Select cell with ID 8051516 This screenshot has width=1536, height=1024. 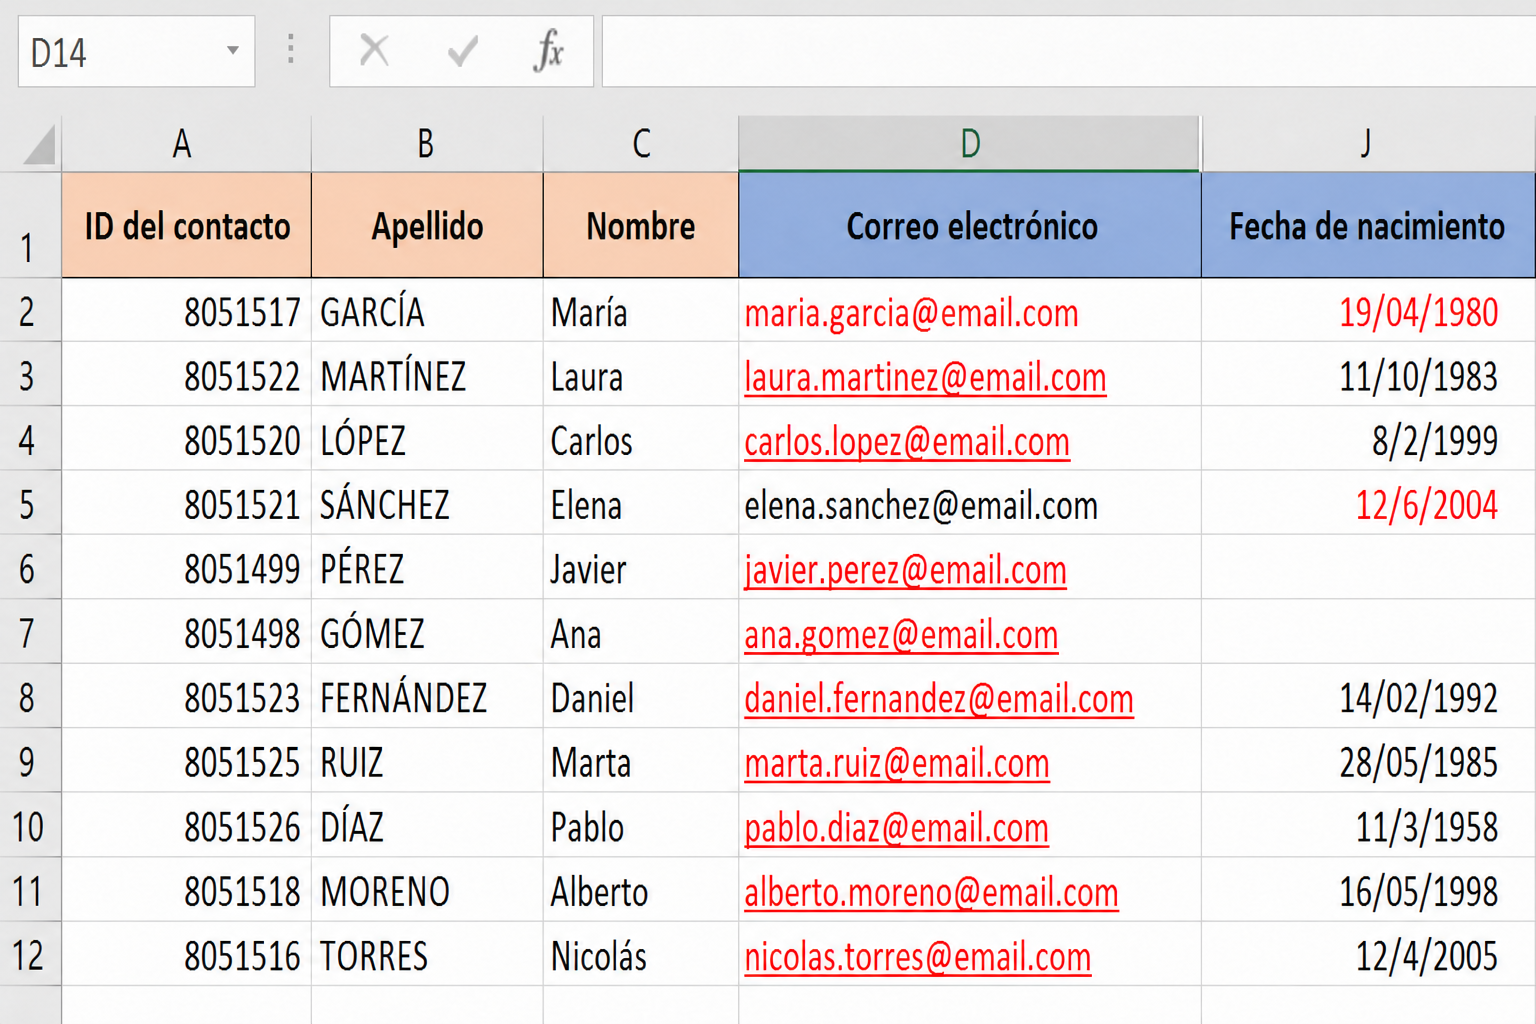coord(187,955)
